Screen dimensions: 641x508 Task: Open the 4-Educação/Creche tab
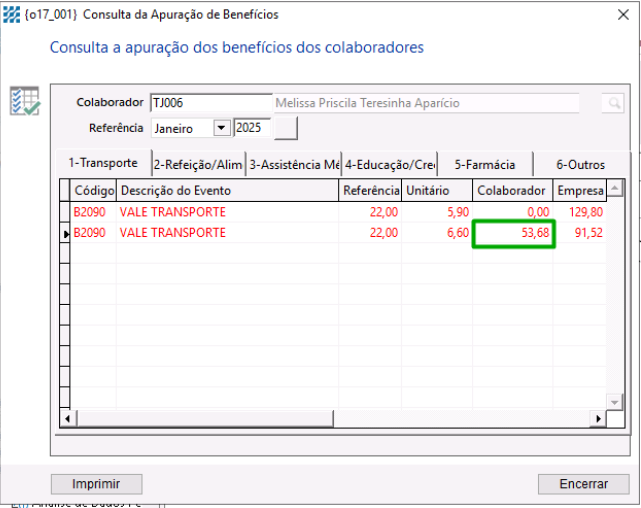[x=389, y=164]
